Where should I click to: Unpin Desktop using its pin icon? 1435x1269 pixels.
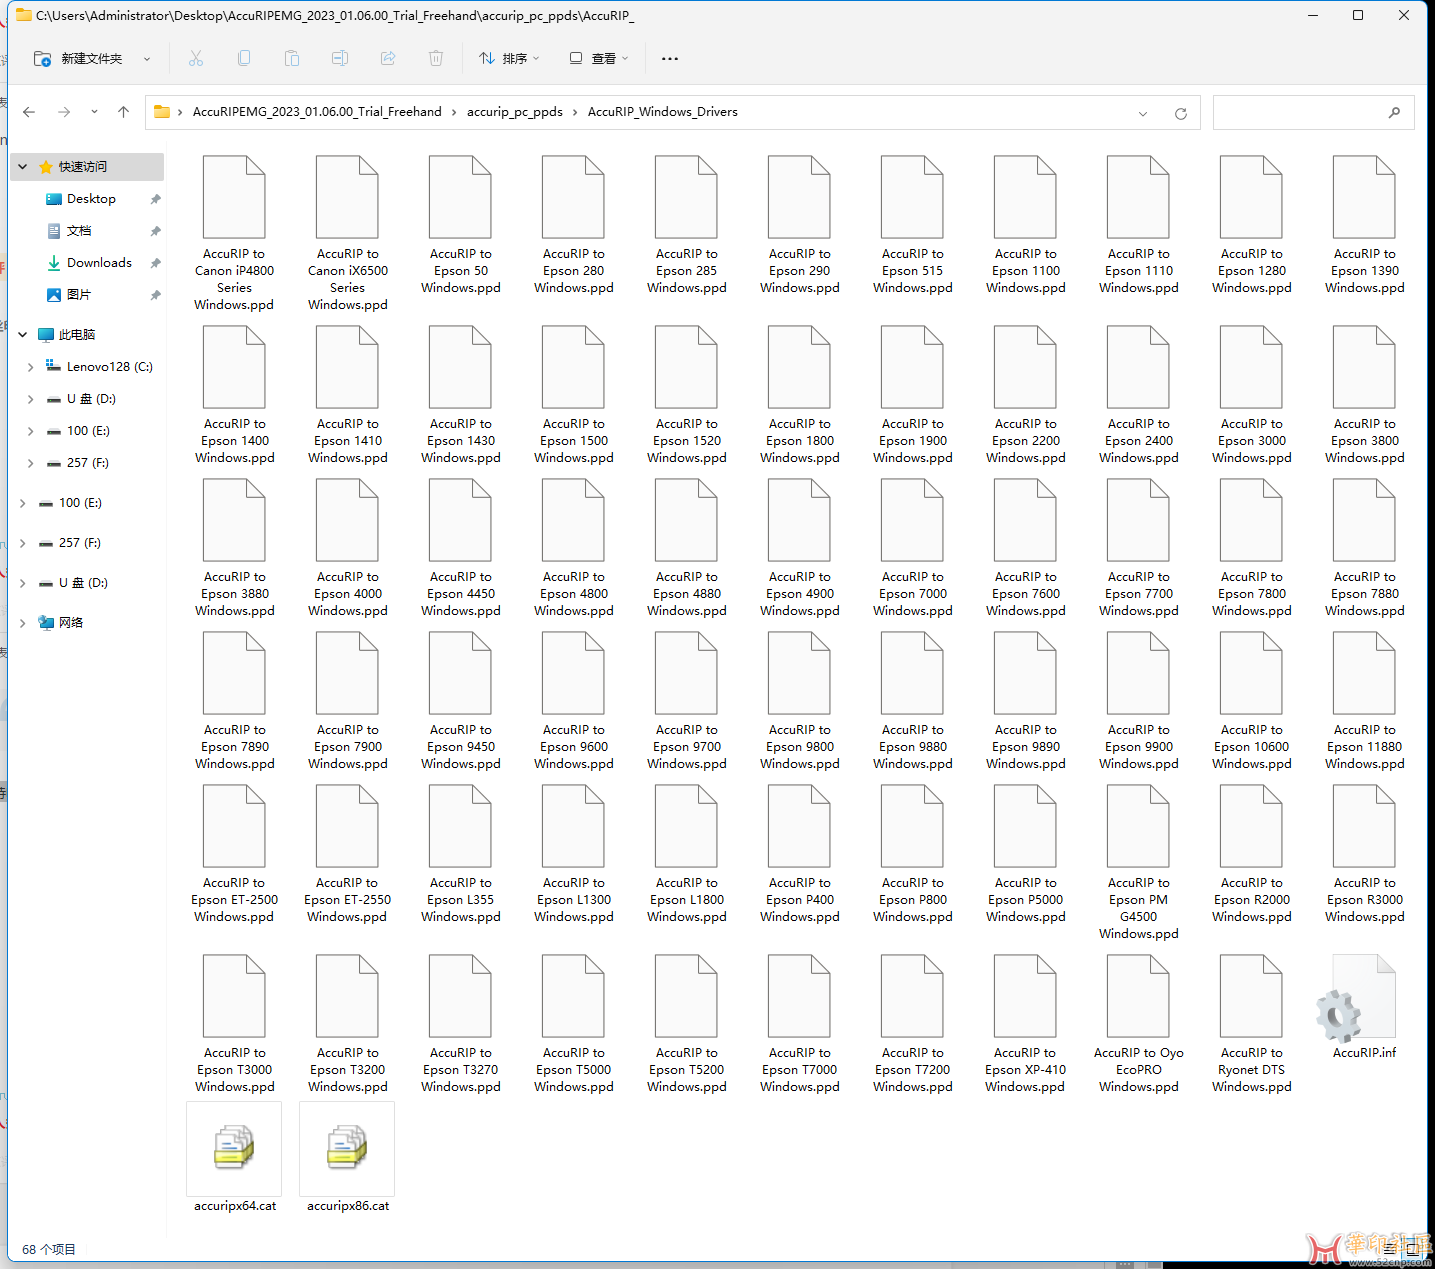click(x=155, y=199)
